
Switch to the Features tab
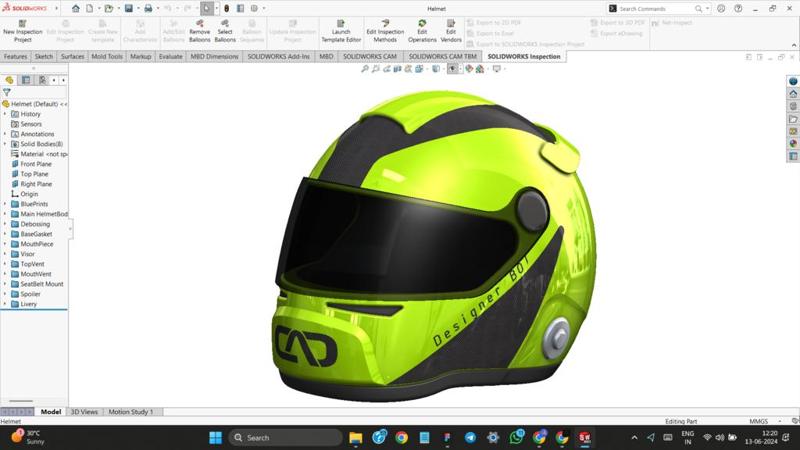tap(15, 56)
